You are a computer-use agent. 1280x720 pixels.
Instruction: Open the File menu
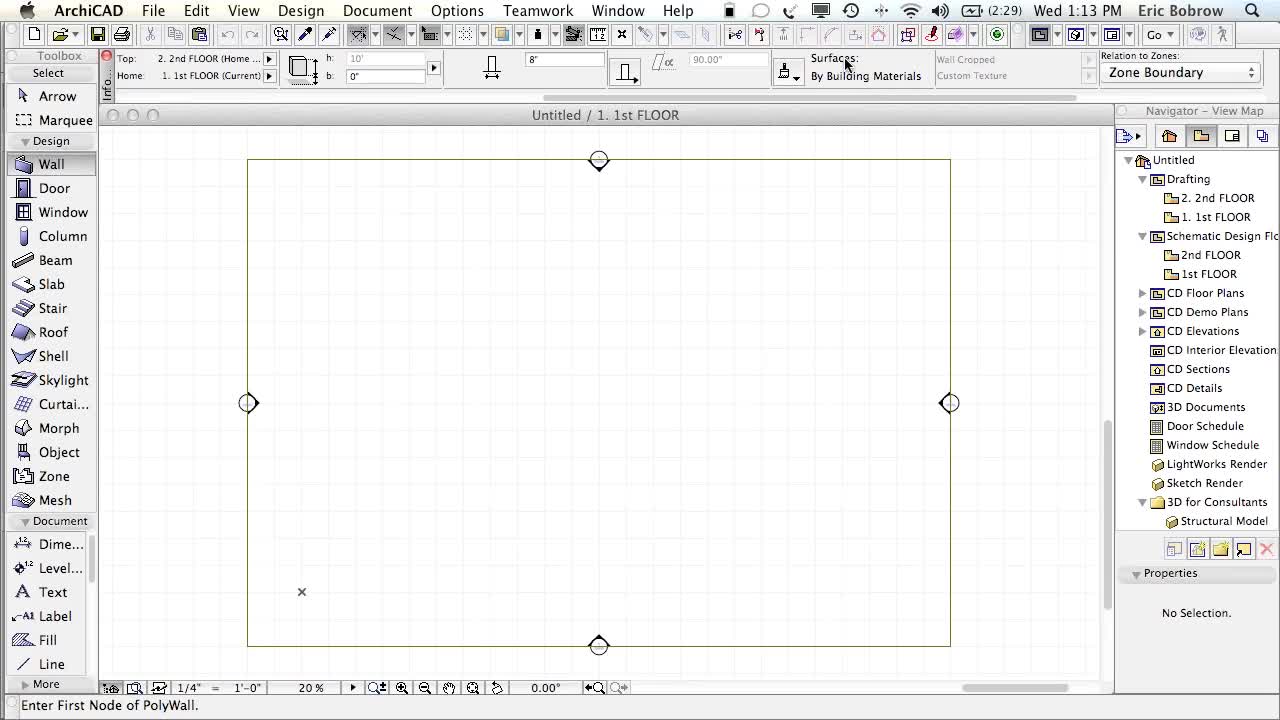pyautogui.click(x=153, y=11)
